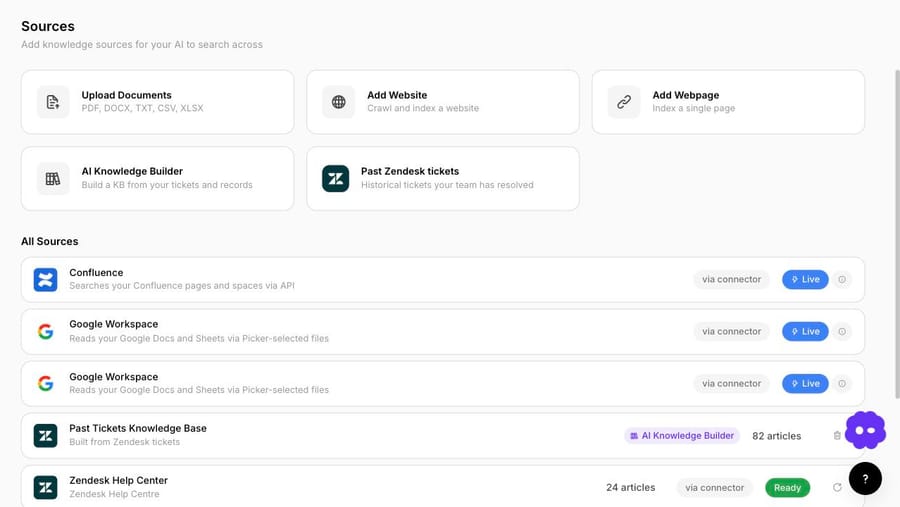Open the Past Zendesk tickets card
The width and height of the screenshot is (900, 507).
point(443,179)
